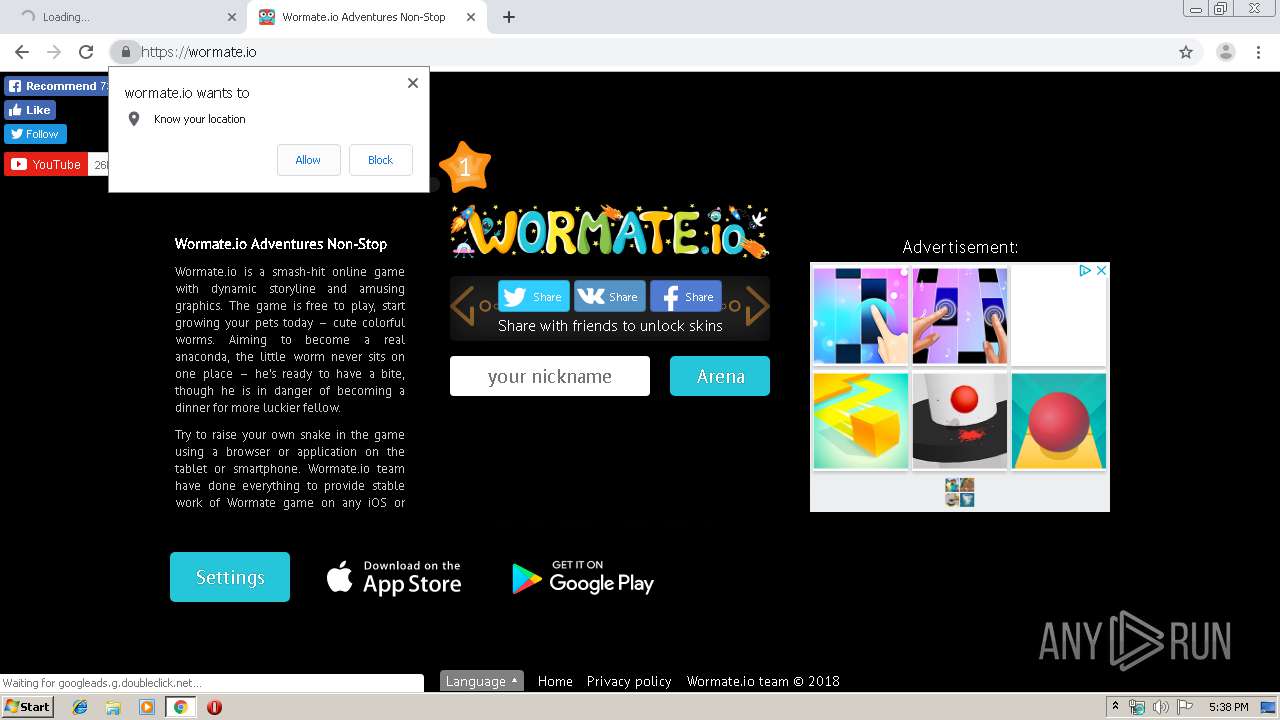Open piano tiles ad with blue ball
The image size is (1280, 720).
click(861, 316)
